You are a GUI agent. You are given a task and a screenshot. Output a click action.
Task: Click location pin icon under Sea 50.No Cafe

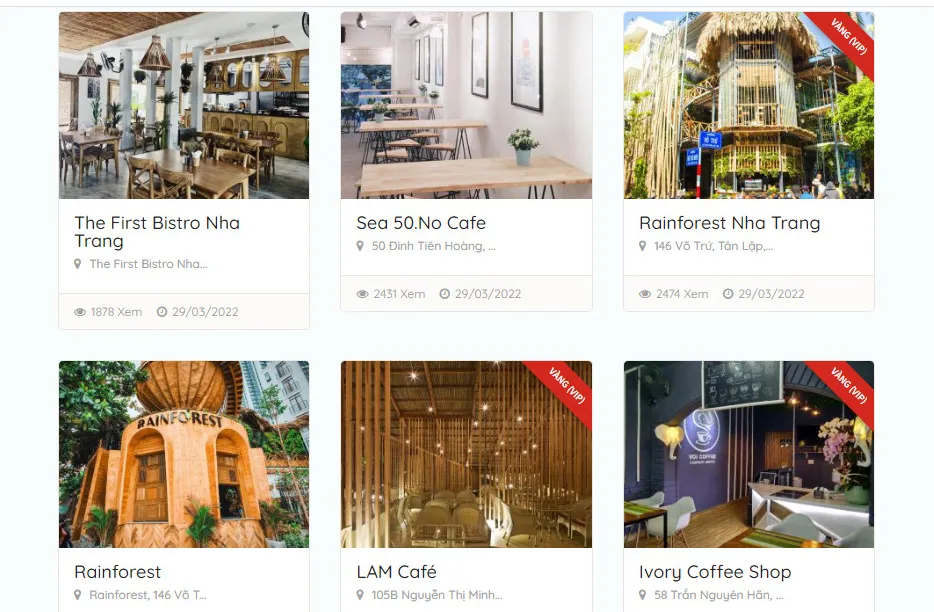pyautogui.click(x=360, y=246)
